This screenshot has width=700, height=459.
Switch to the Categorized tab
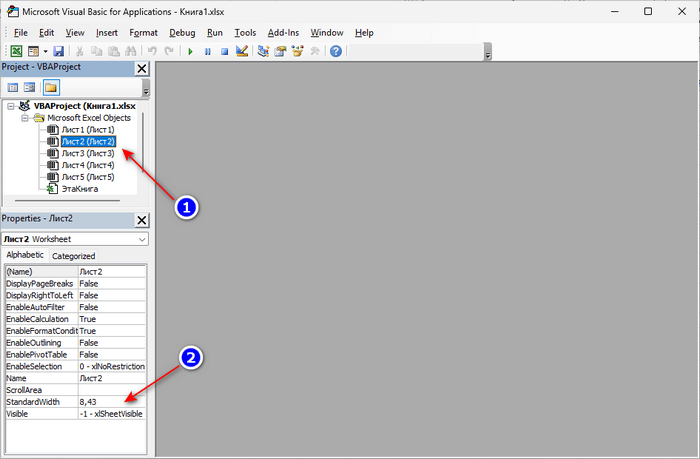click(73, 256)
